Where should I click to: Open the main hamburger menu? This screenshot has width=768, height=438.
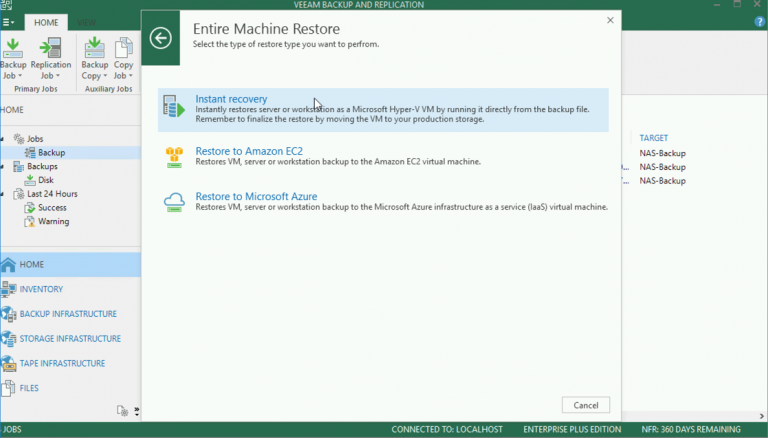point(8,23)
